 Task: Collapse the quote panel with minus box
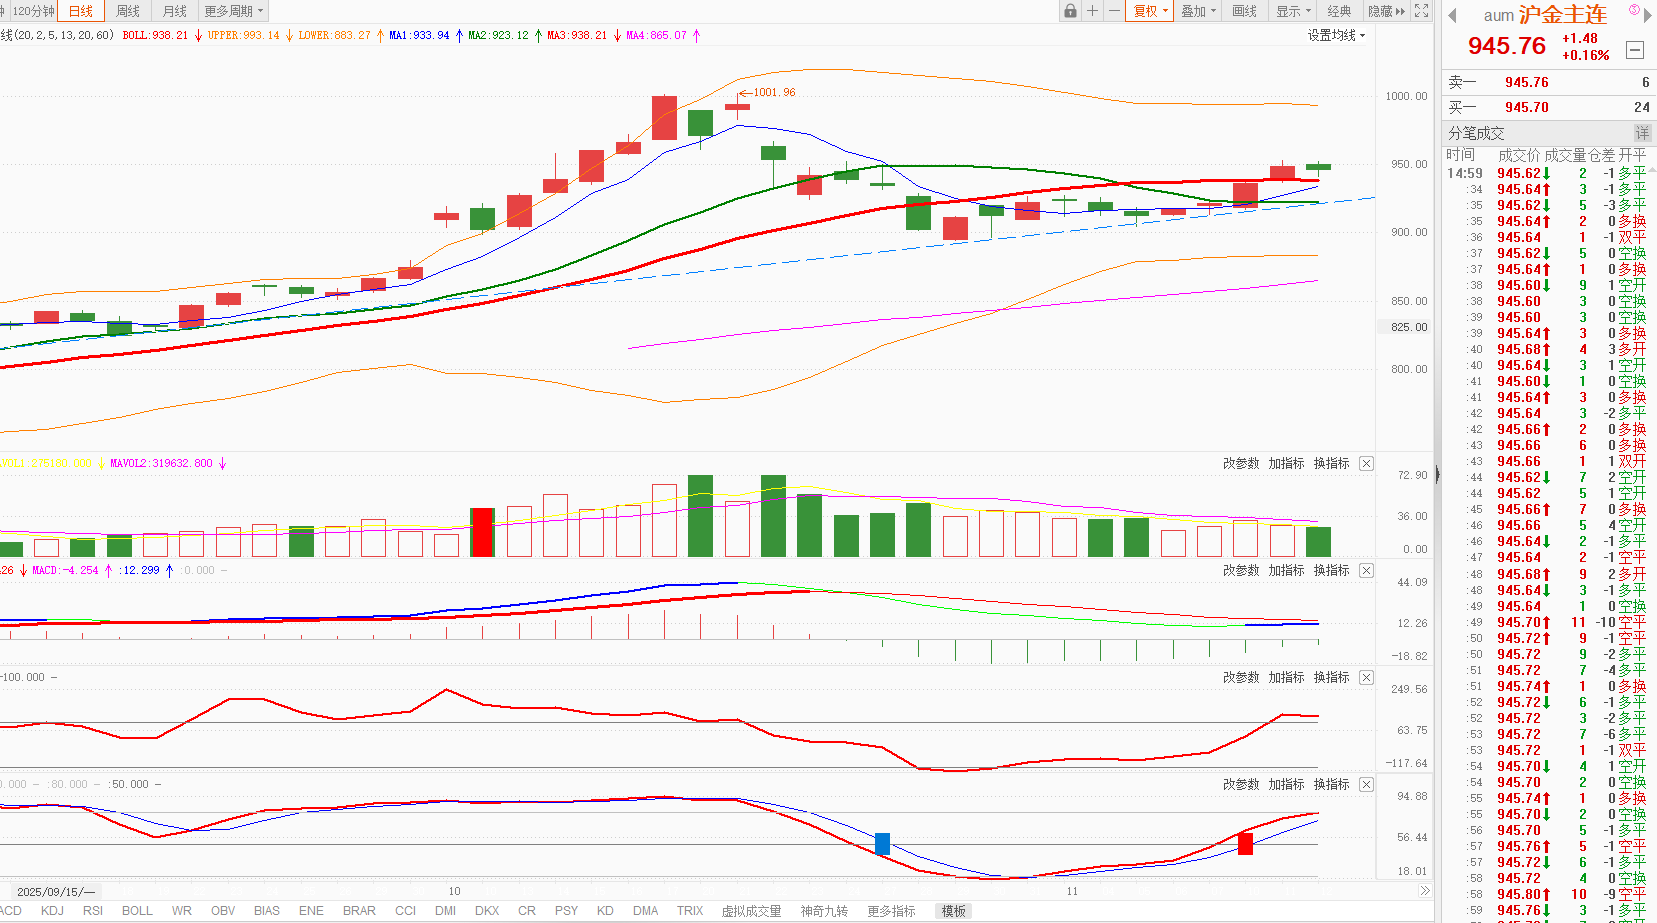(1635, 49)
